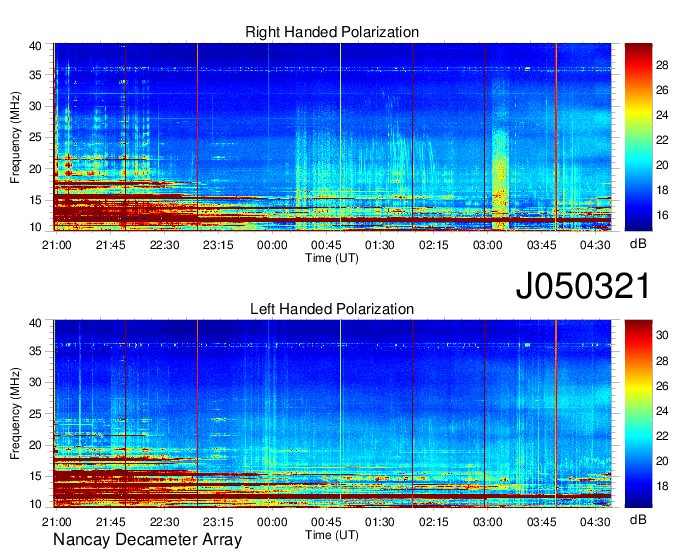This screenshot has width=680, height=552.
Task: Click the 02:15 time tick under Right Handed plot
Action: [x=434, y=245]
